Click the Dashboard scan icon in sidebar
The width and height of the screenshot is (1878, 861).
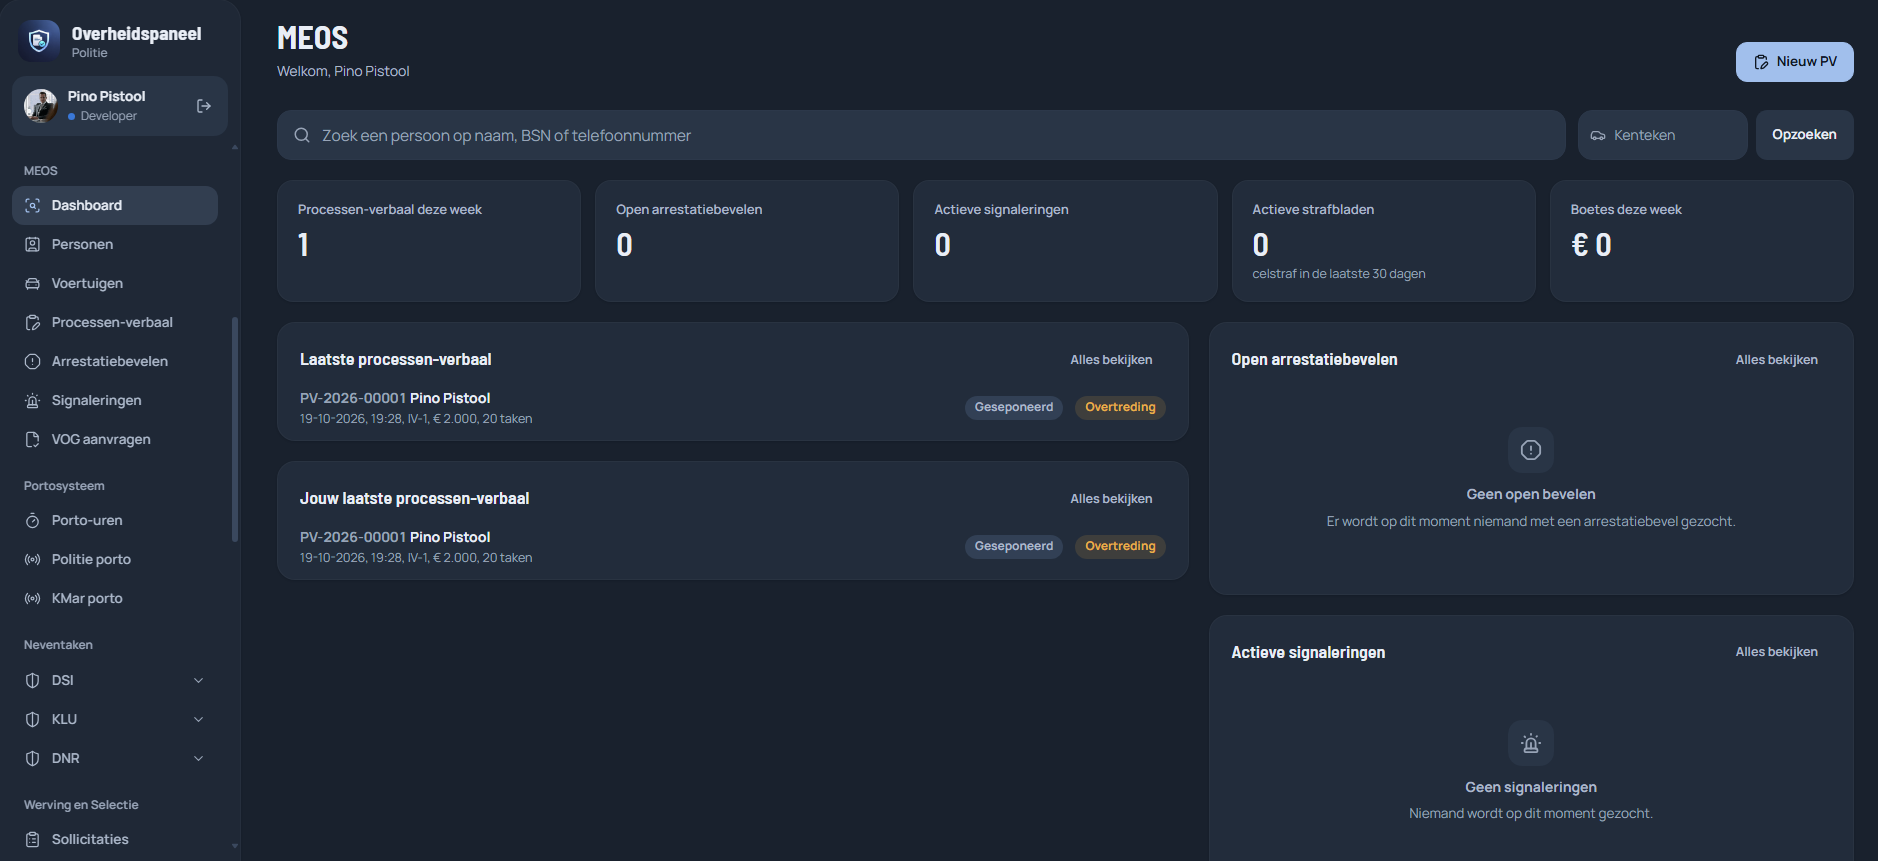point(33,205)
